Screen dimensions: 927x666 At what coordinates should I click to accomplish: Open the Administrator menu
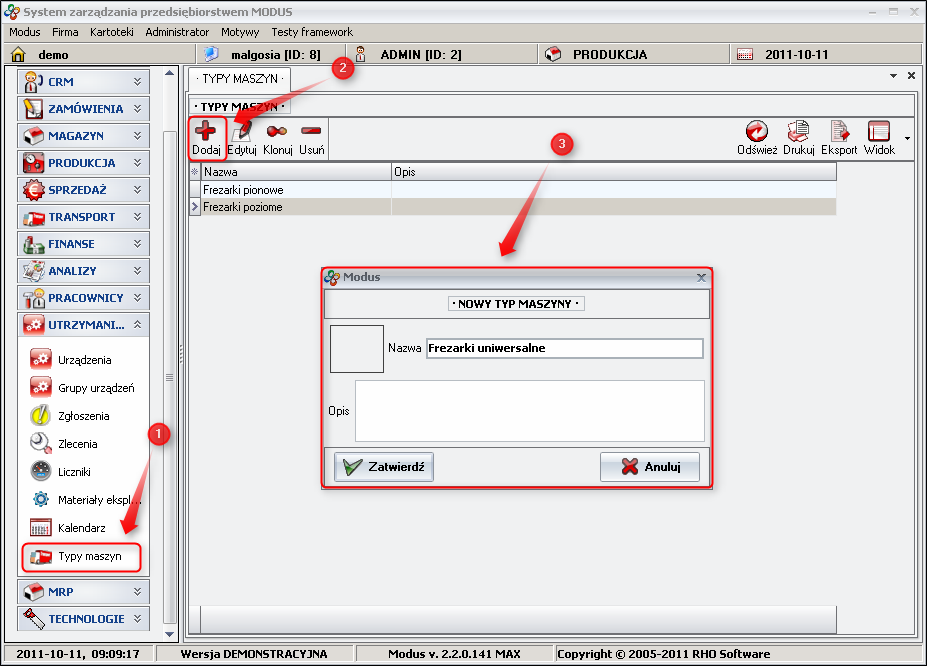click(177, 32)
